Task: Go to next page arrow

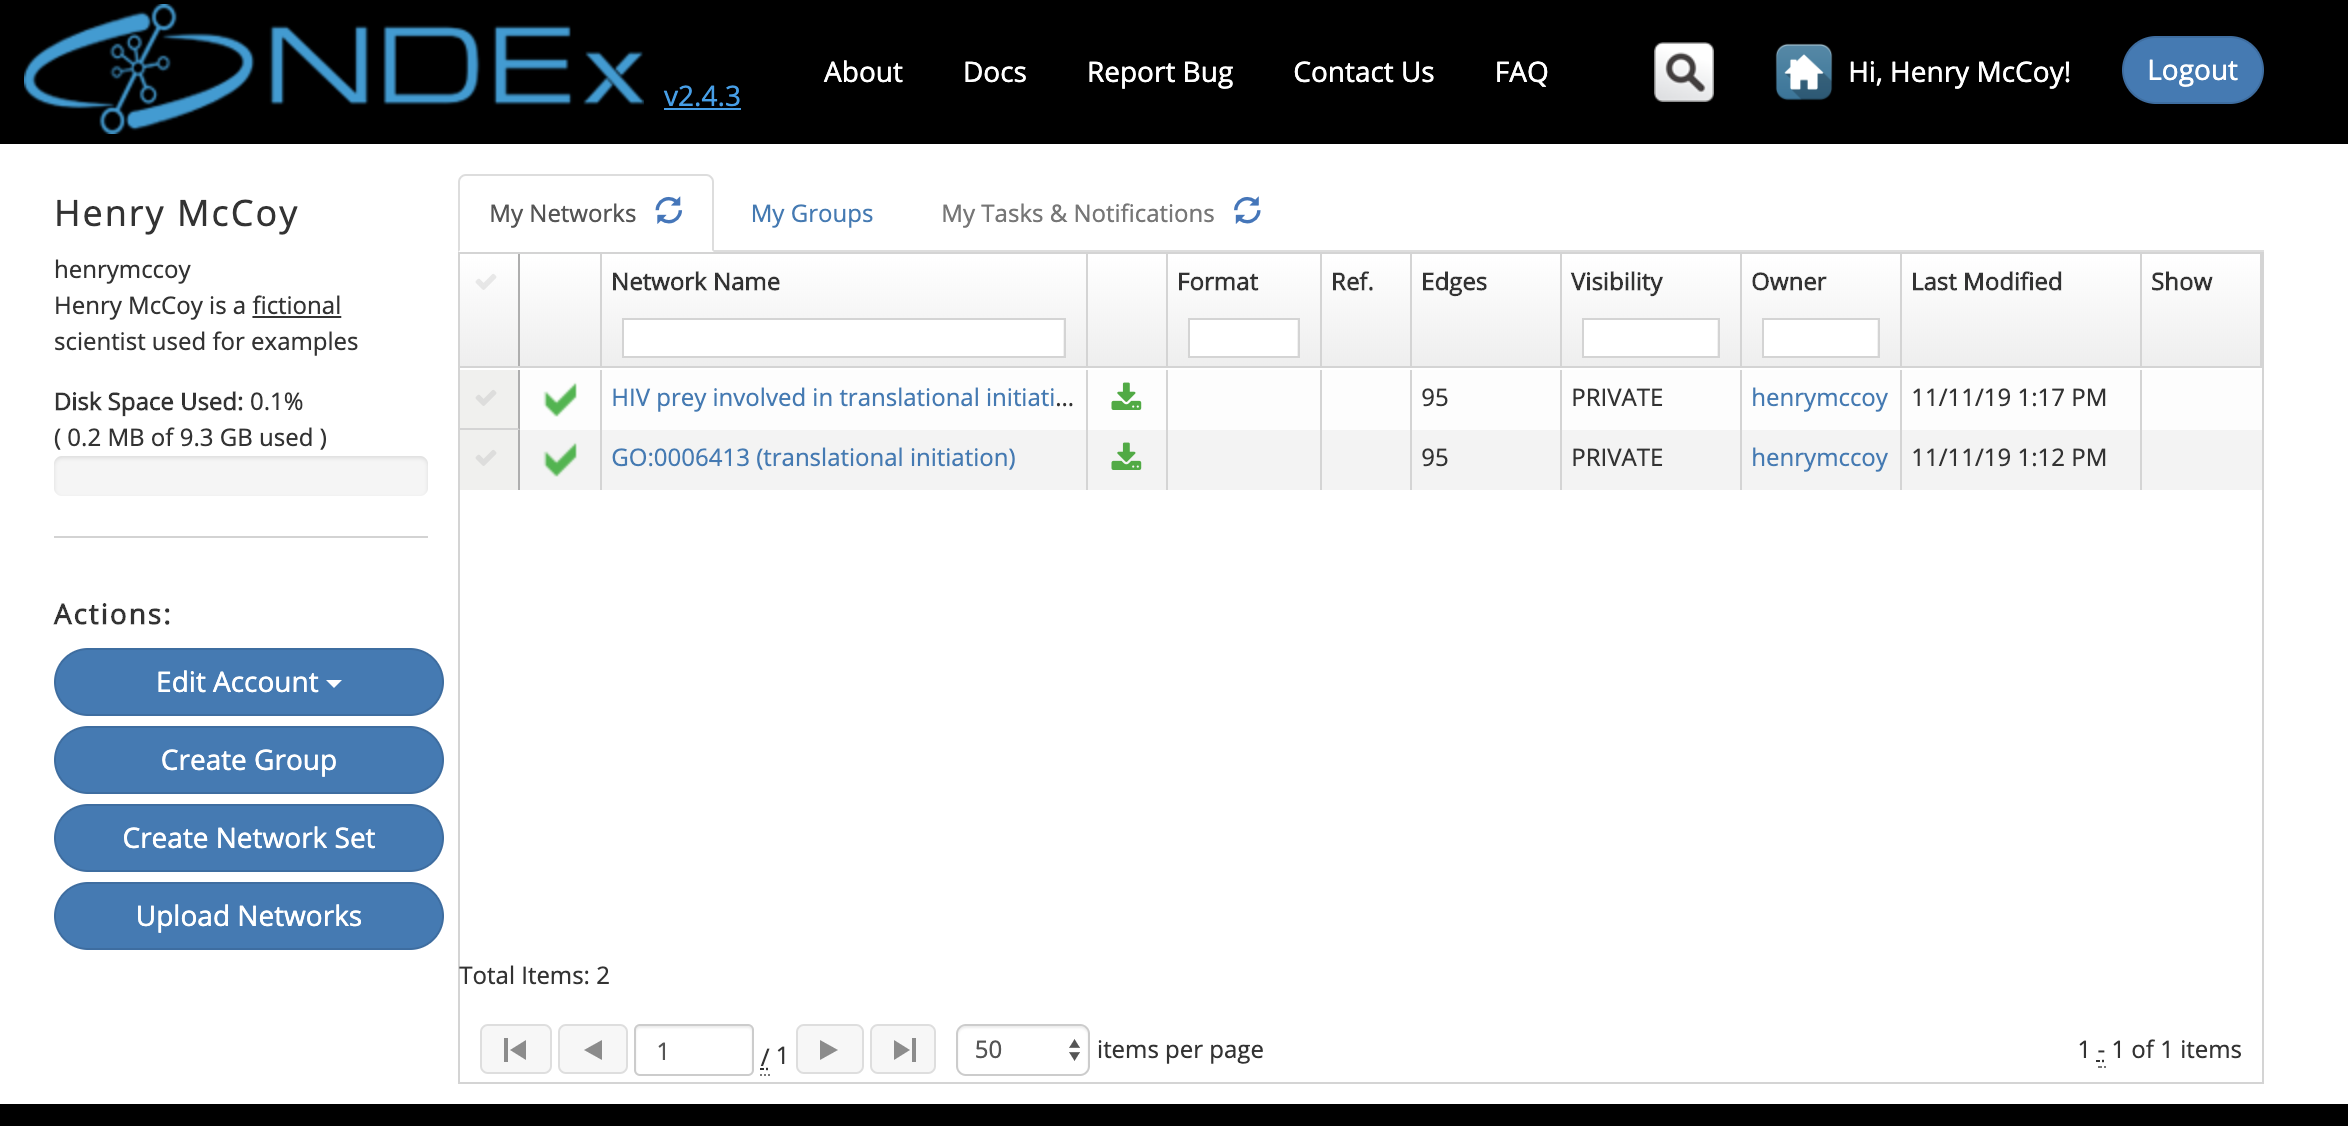Action: pyautogui.click(x=829, y=1050)
